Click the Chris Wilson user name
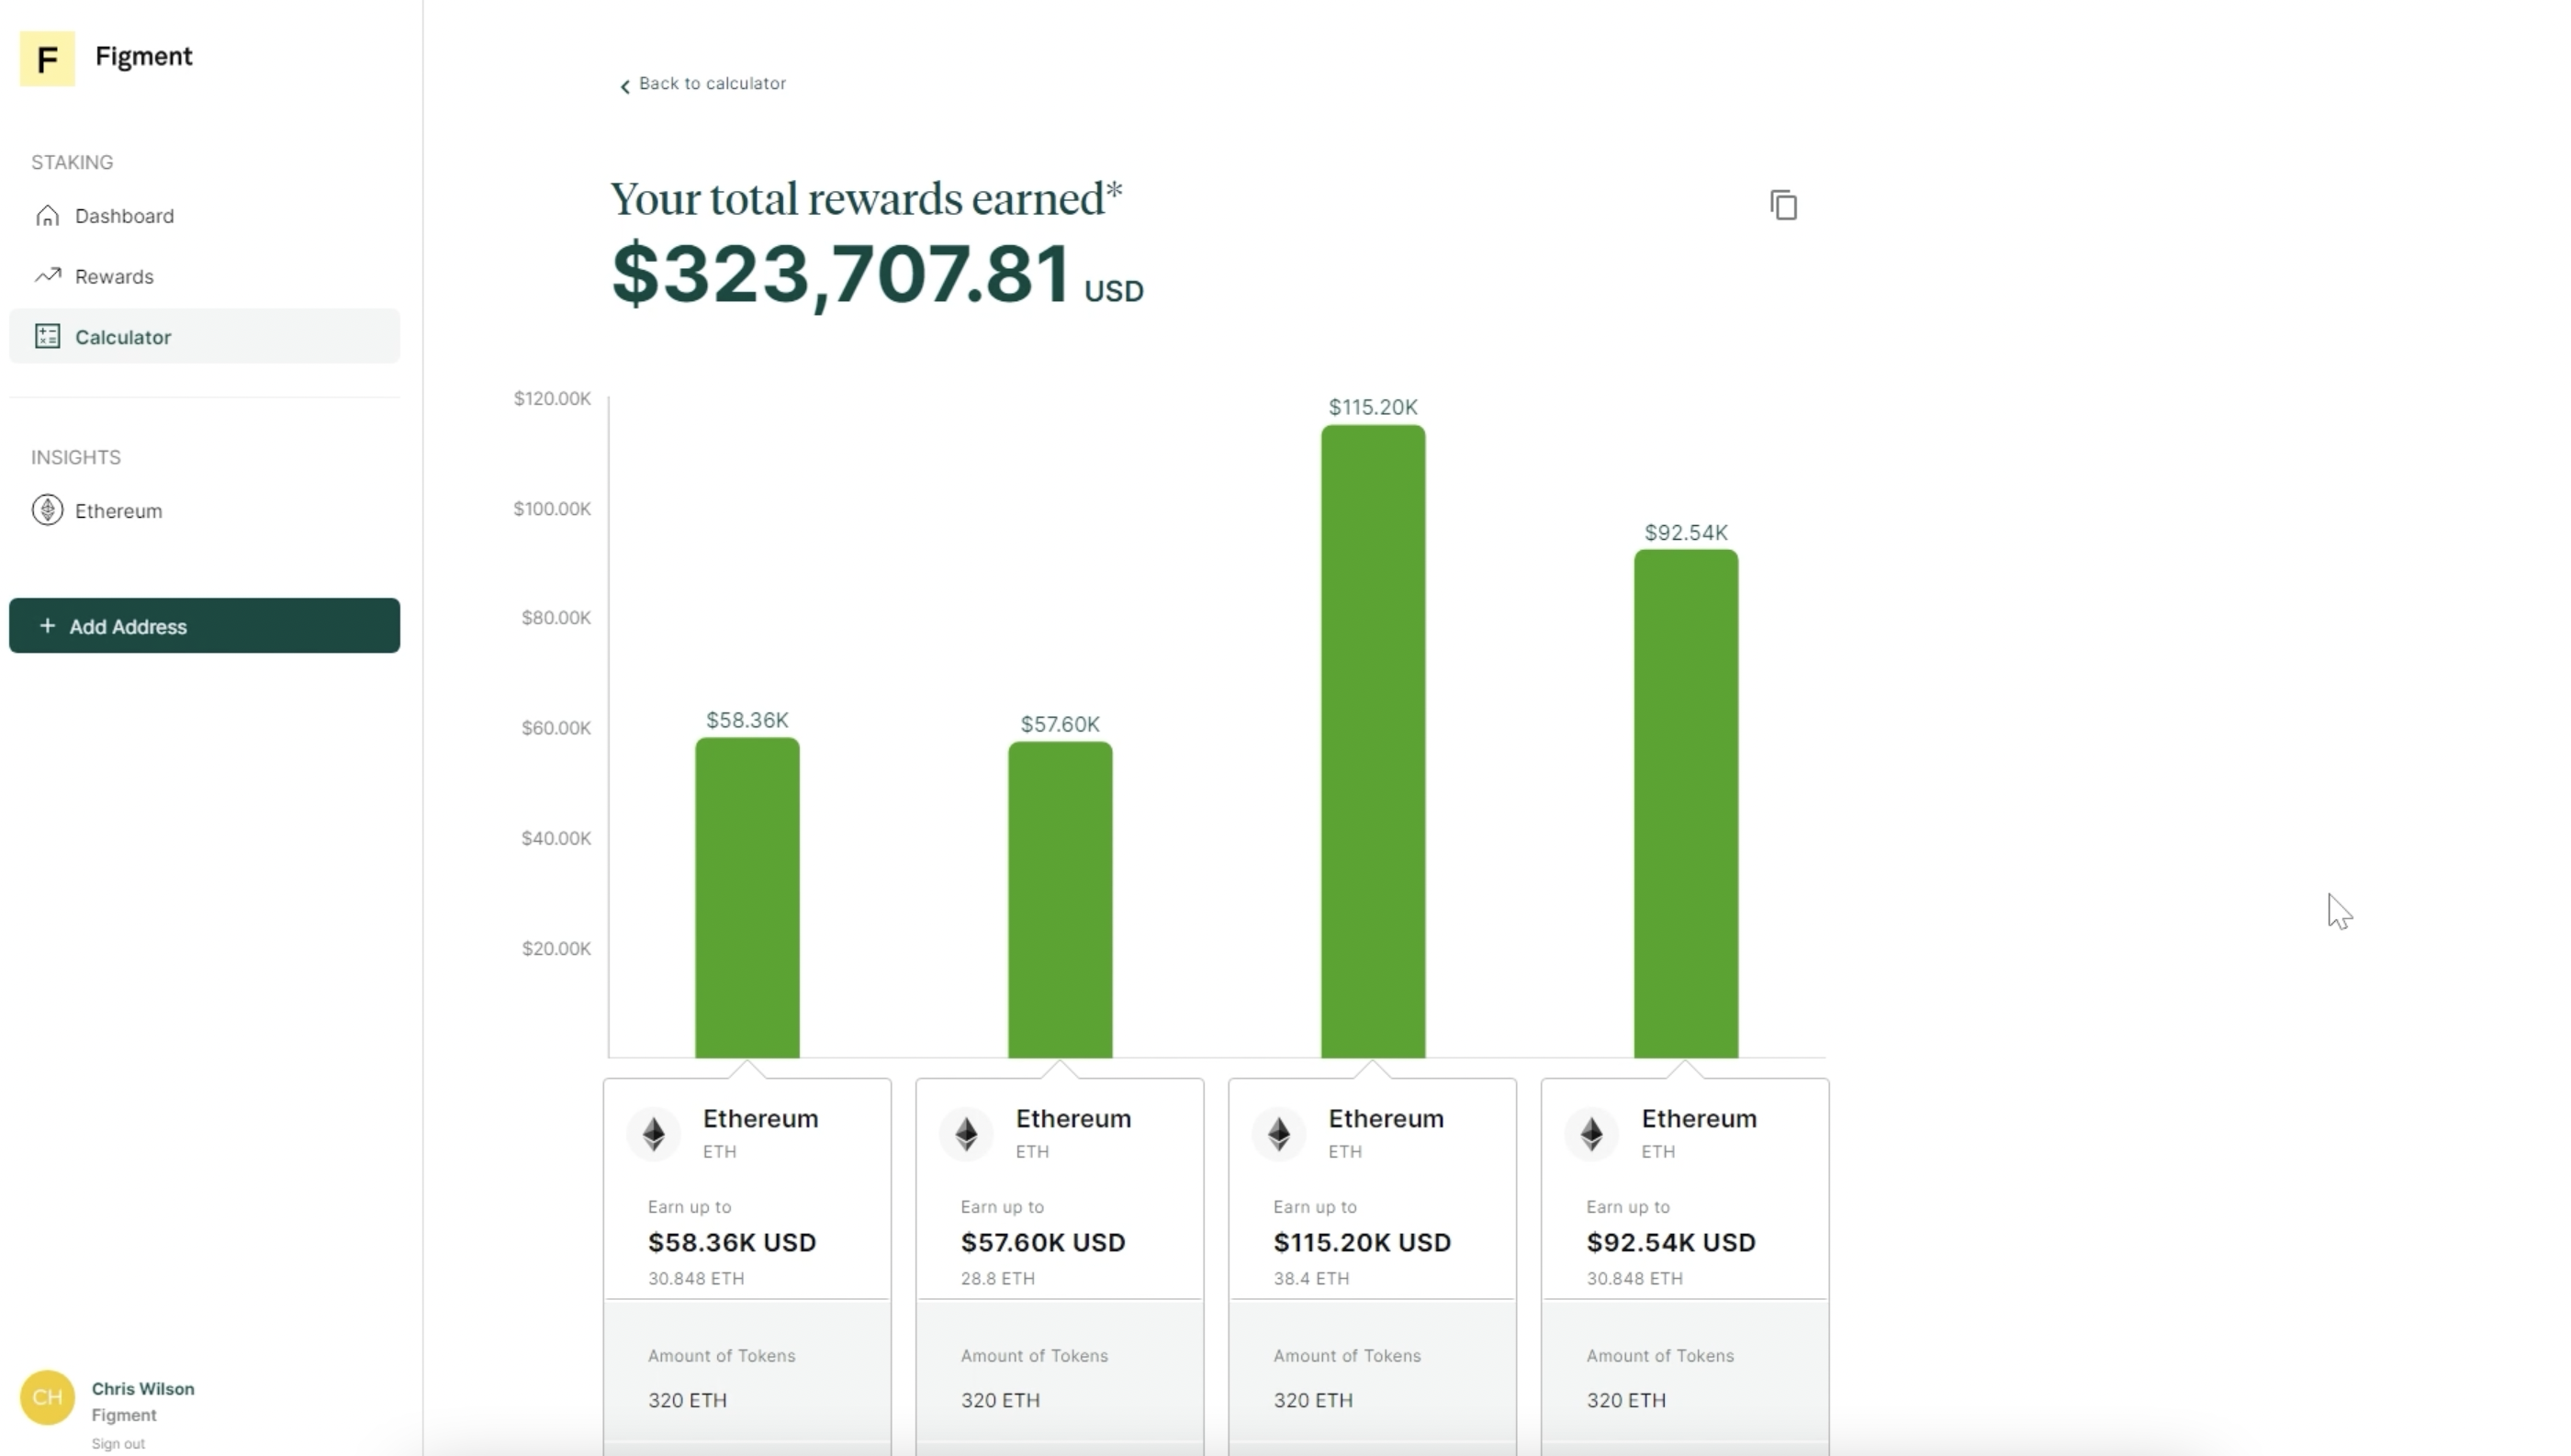The height and width of the screenshot is (1456, 2571). 143,1388
